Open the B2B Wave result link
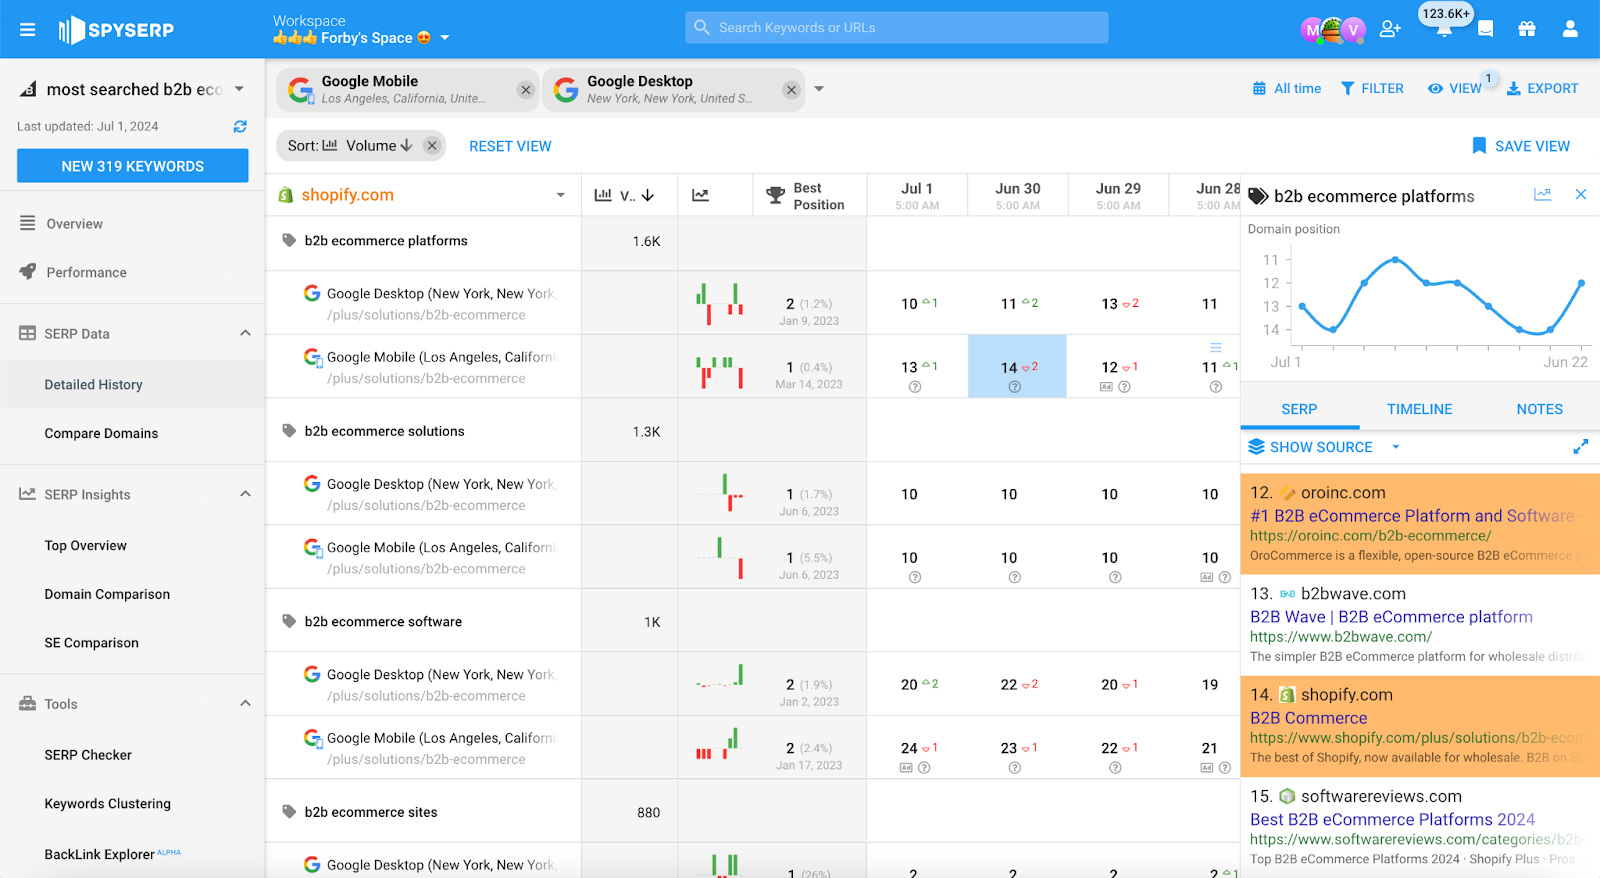The height and width of the screenshot is (878, 1600). 1391,617
